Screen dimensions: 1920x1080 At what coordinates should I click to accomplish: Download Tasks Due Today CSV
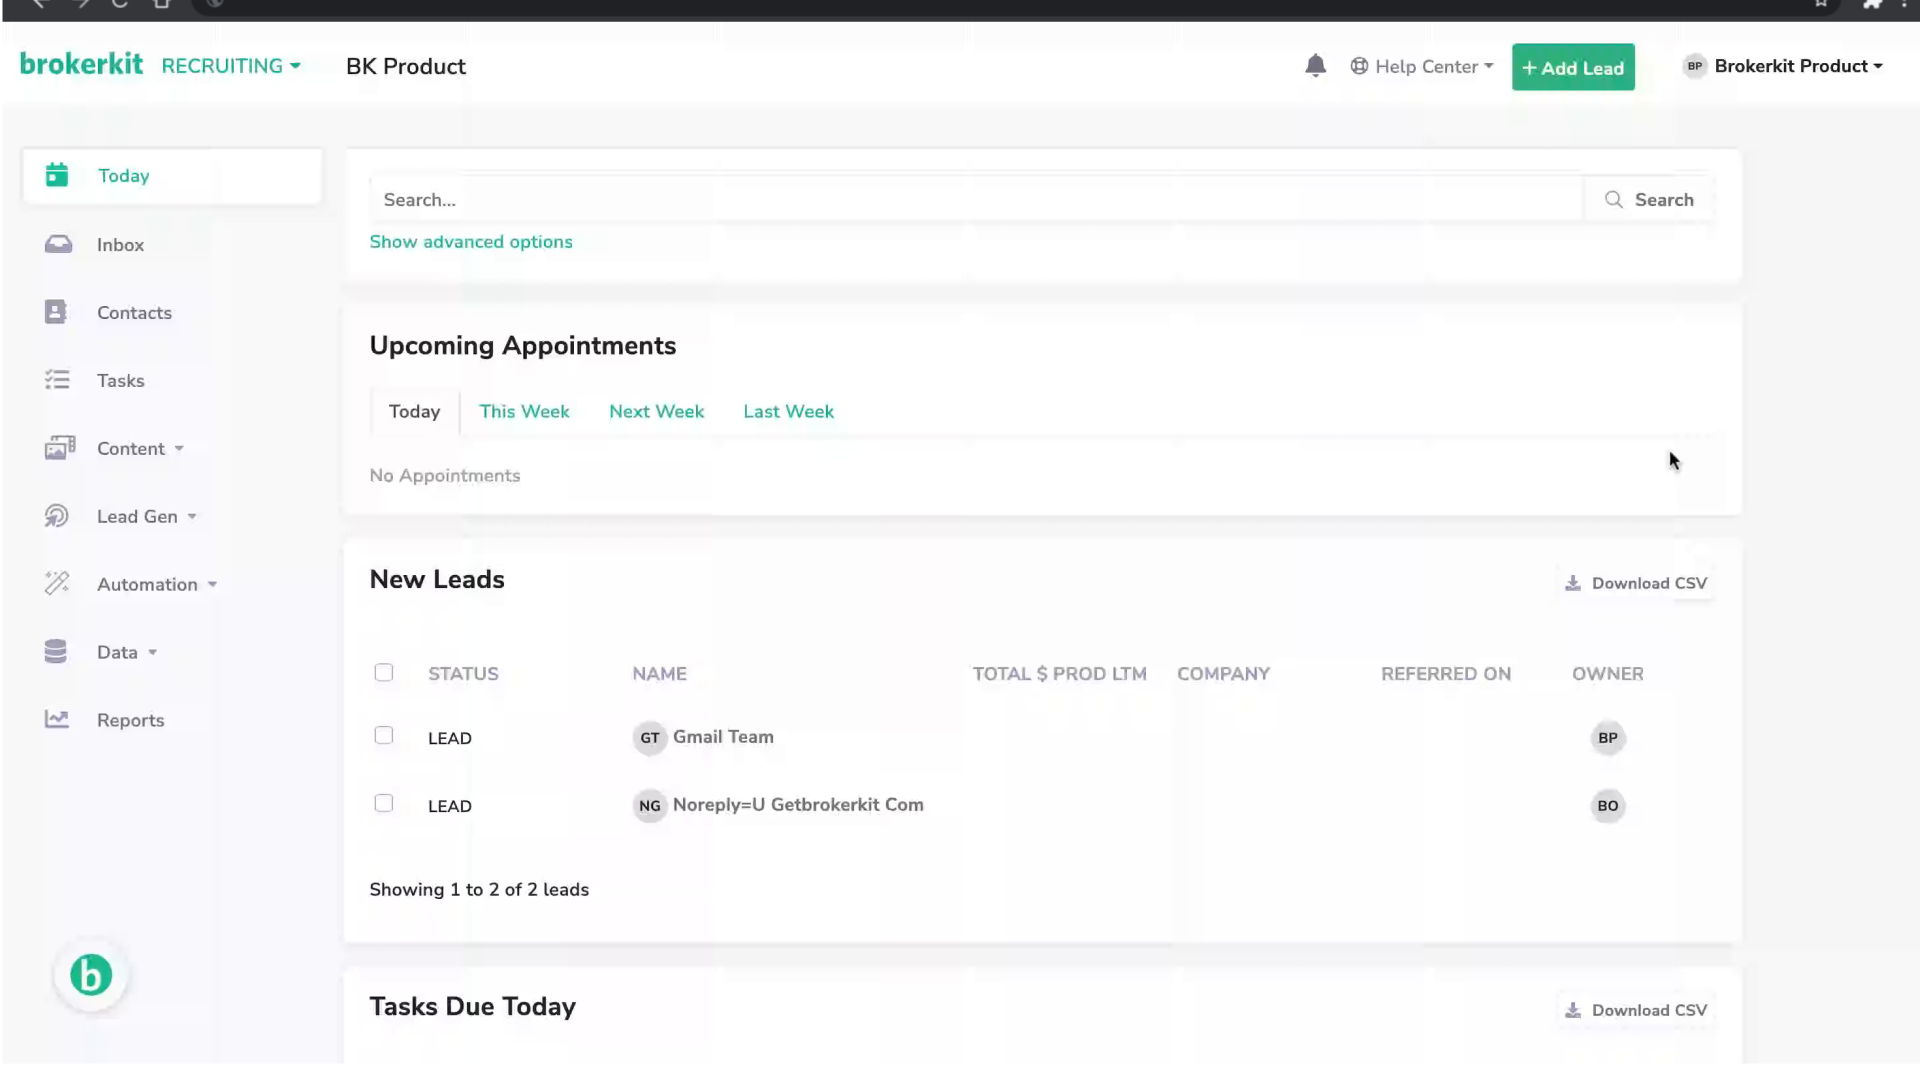[x=1637, y=1010]
